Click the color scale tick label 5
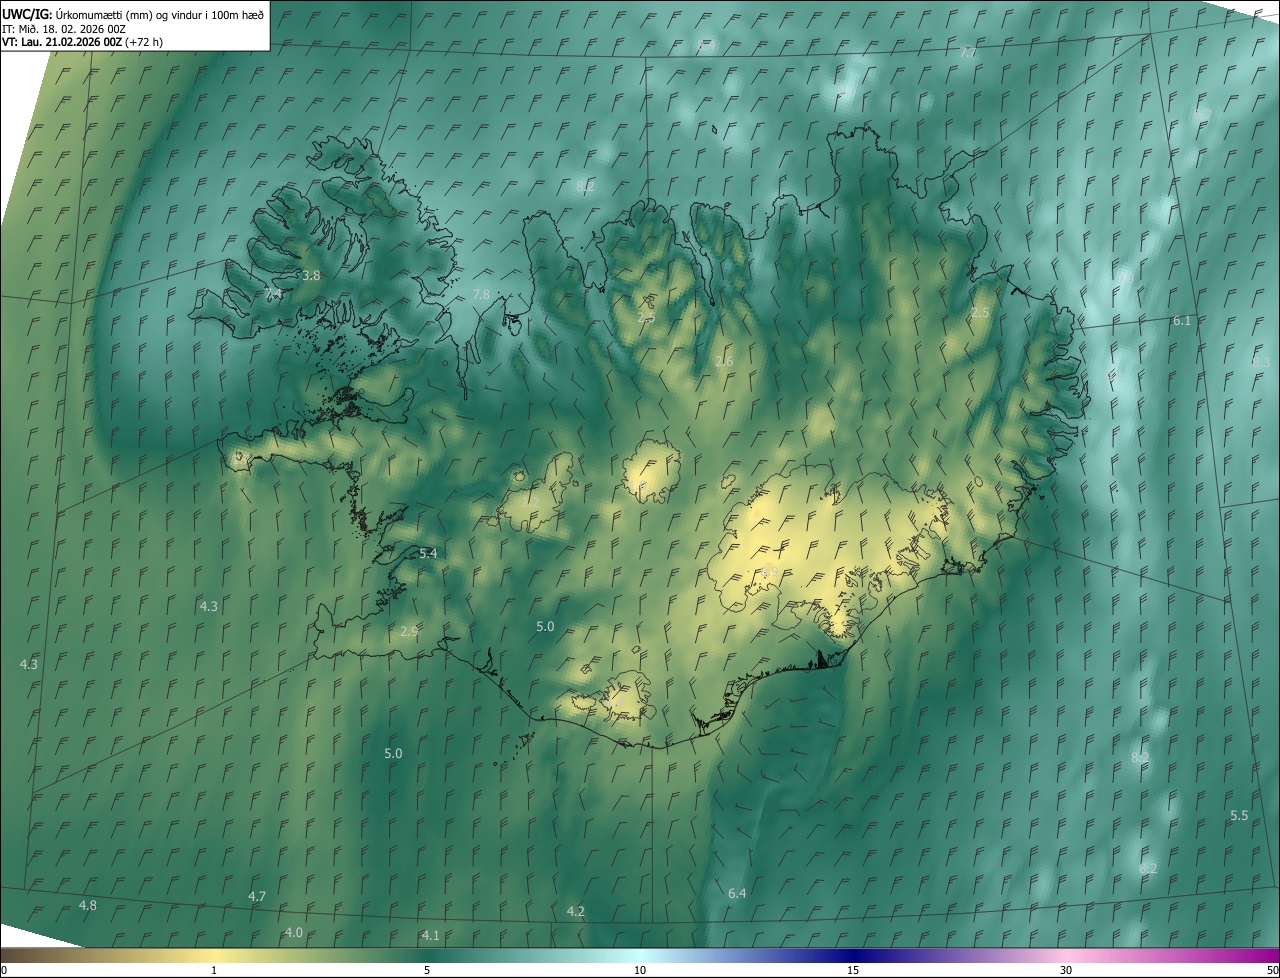The image size is (1280, 978). (427, 970)
